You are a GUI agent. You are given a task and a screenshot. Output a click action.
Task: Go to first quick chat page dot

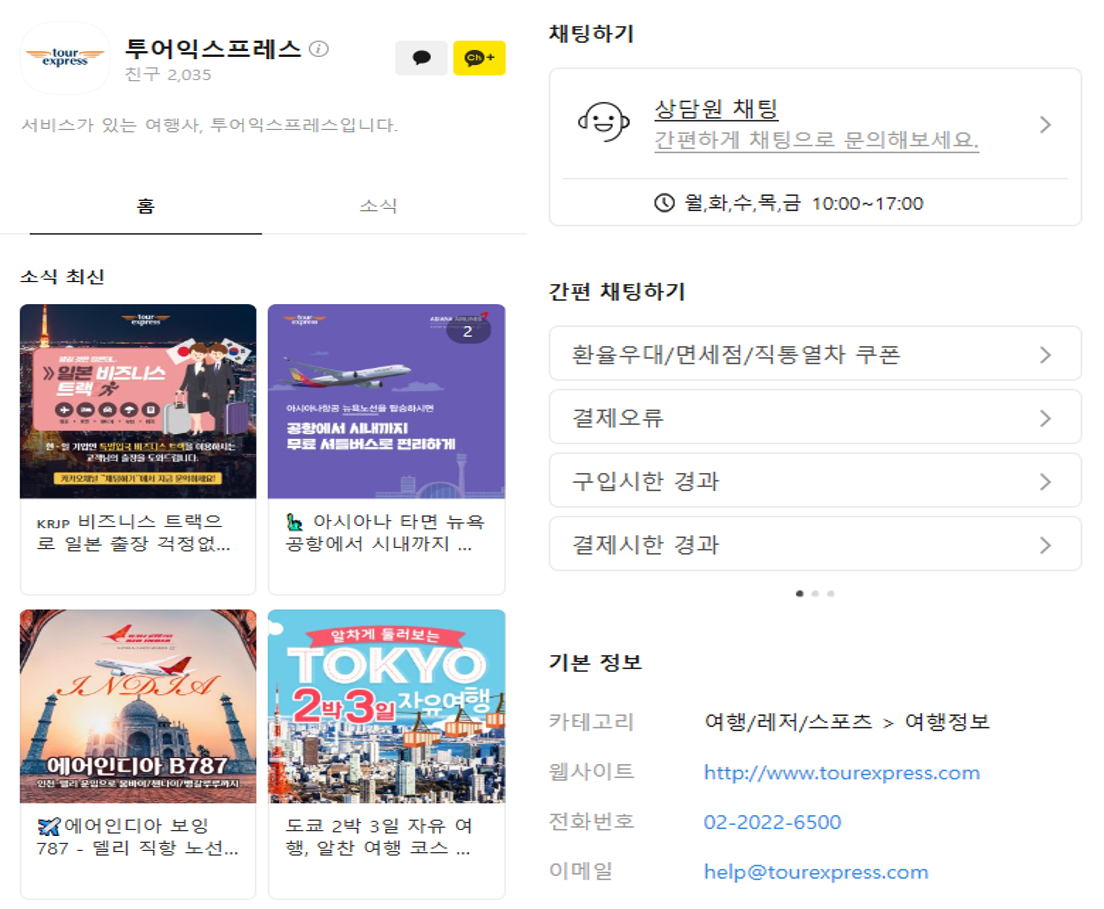coord(799,594)
